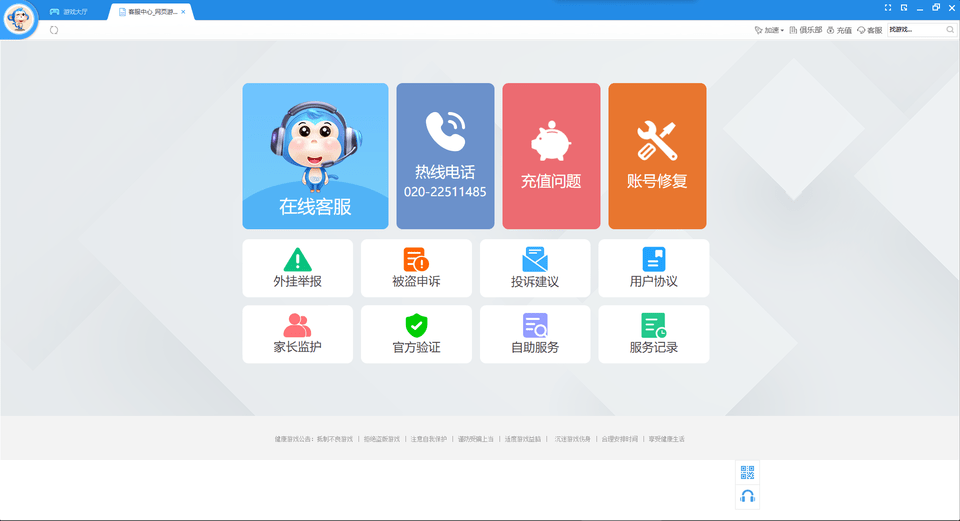Open 用户协议 user agreement
960x521 pixels.
tap(653, 268)
